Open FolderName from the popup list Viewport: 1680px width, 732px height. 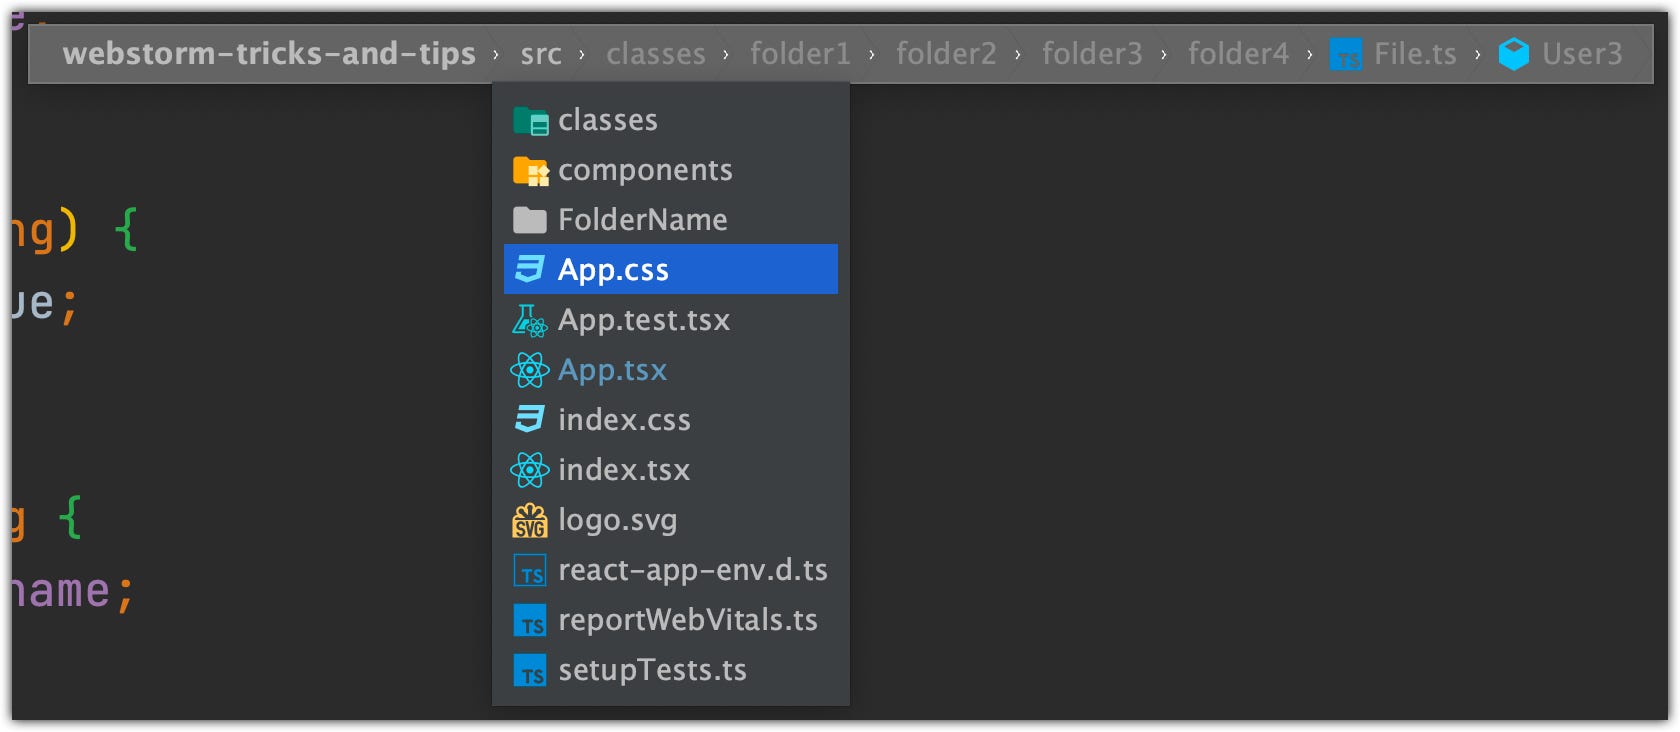[x=671, y=219]
